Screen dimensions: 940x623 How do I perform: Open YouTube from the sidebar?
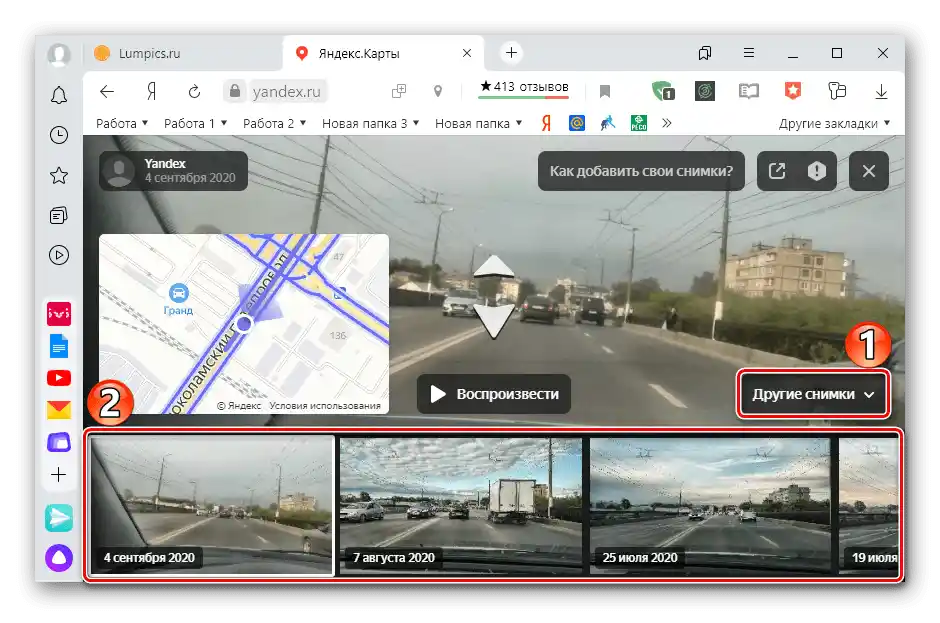tap(59, 378)
